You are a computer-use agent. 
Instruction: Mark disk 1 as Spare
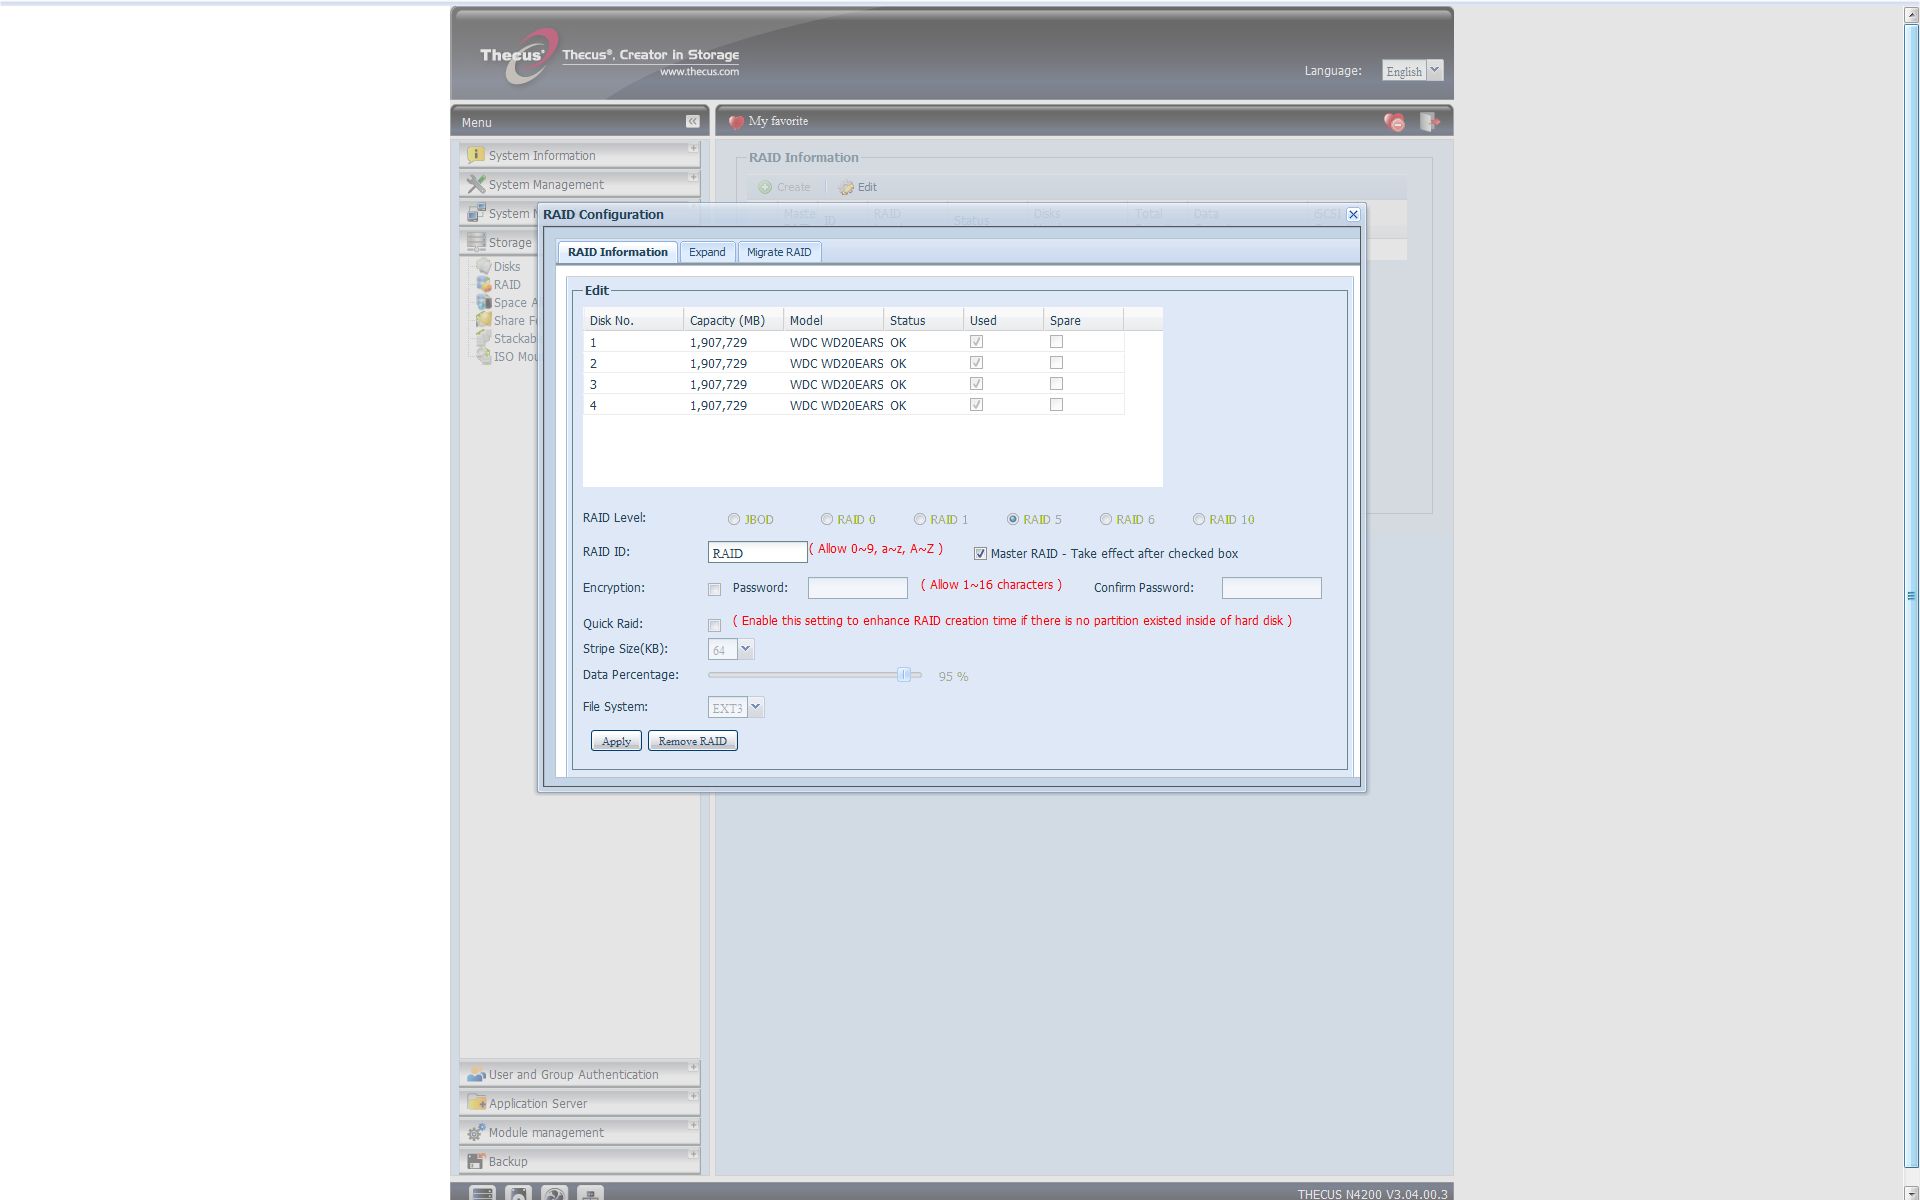tap(1056, 342)
